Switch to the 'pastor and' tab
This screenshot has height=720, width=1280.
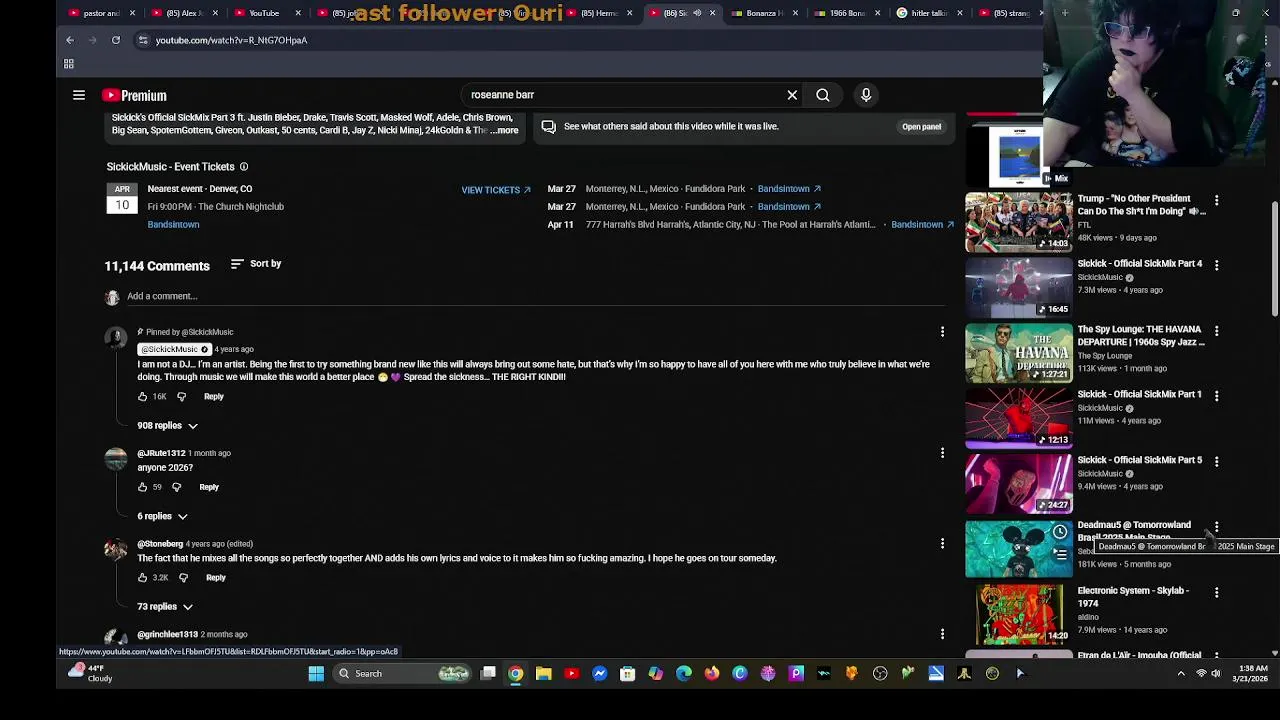coord(101,13)
